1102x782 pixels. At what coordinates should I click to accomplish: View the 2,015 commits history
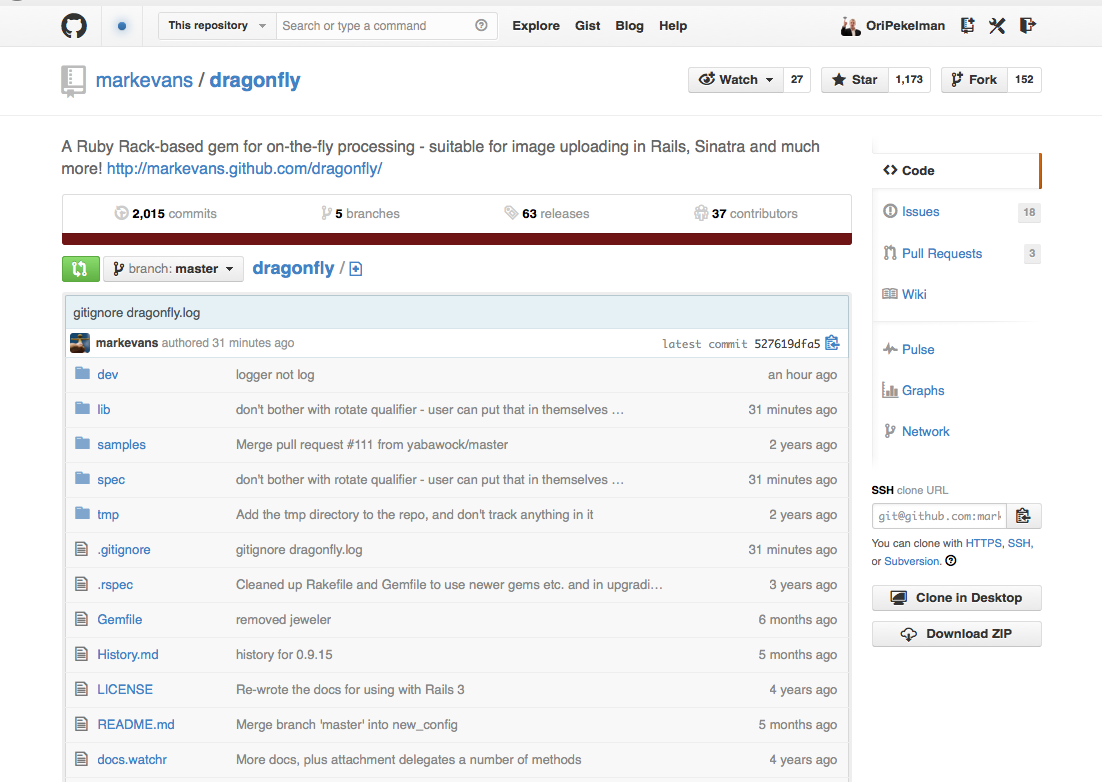pos(166,214)
